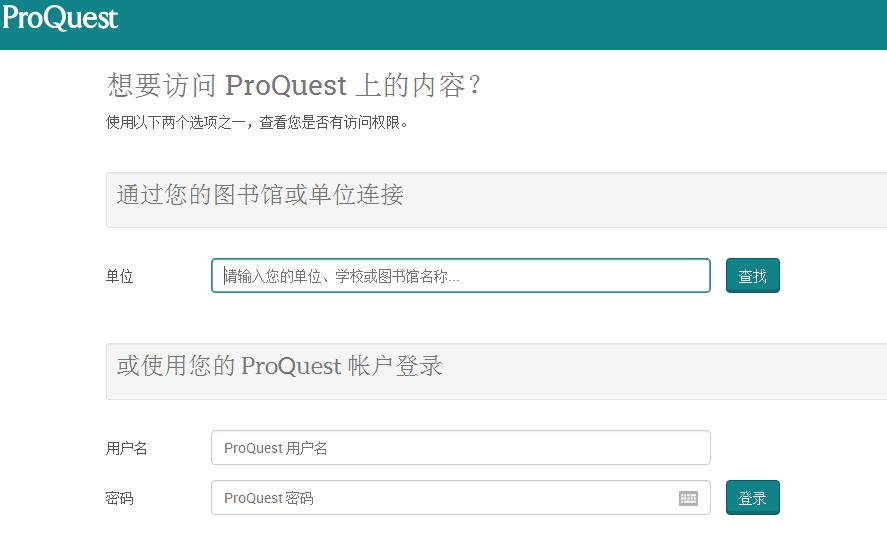Open the virtual keyboard icon in the password field
The width and height of the screenshot is (887, 549).
(x=688, y=498)
